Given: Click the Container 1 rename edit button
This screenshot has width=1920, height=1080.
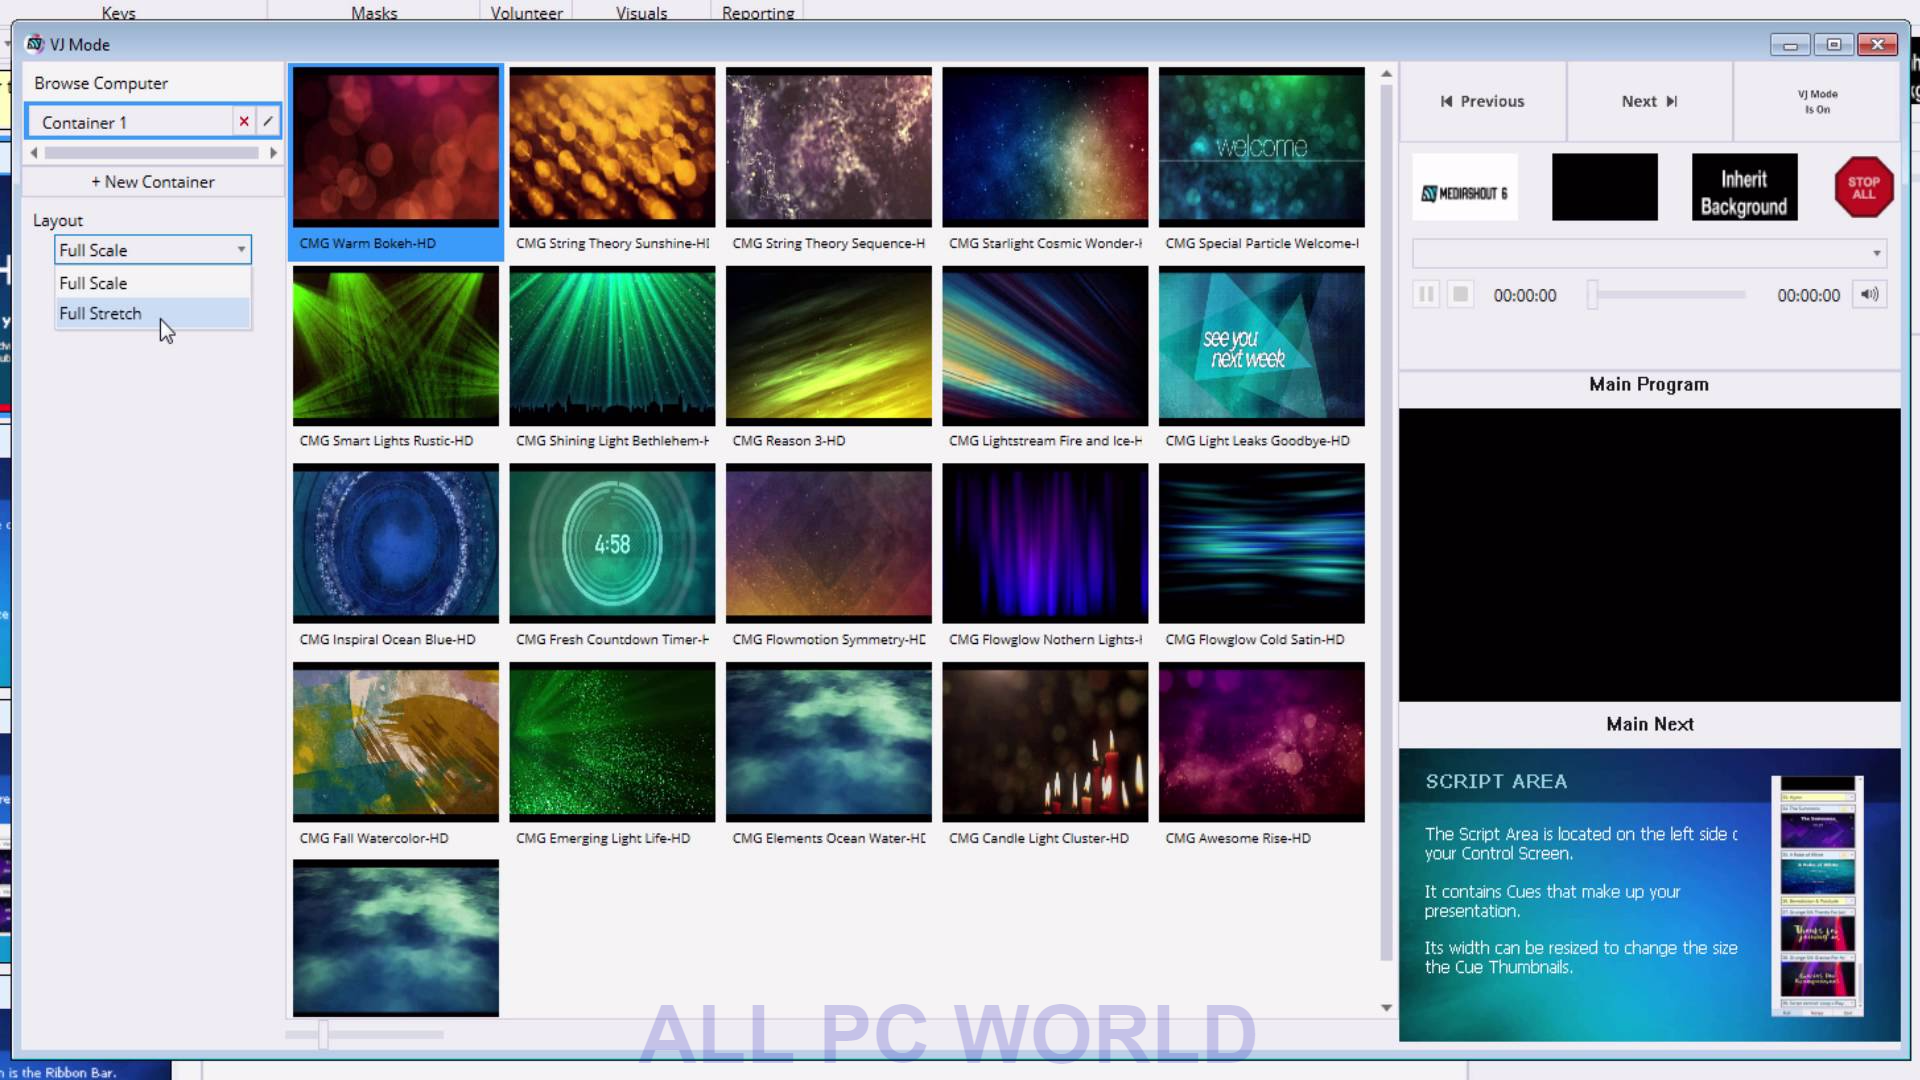Looking at the screenshot, I should click(x=268, y=121).
